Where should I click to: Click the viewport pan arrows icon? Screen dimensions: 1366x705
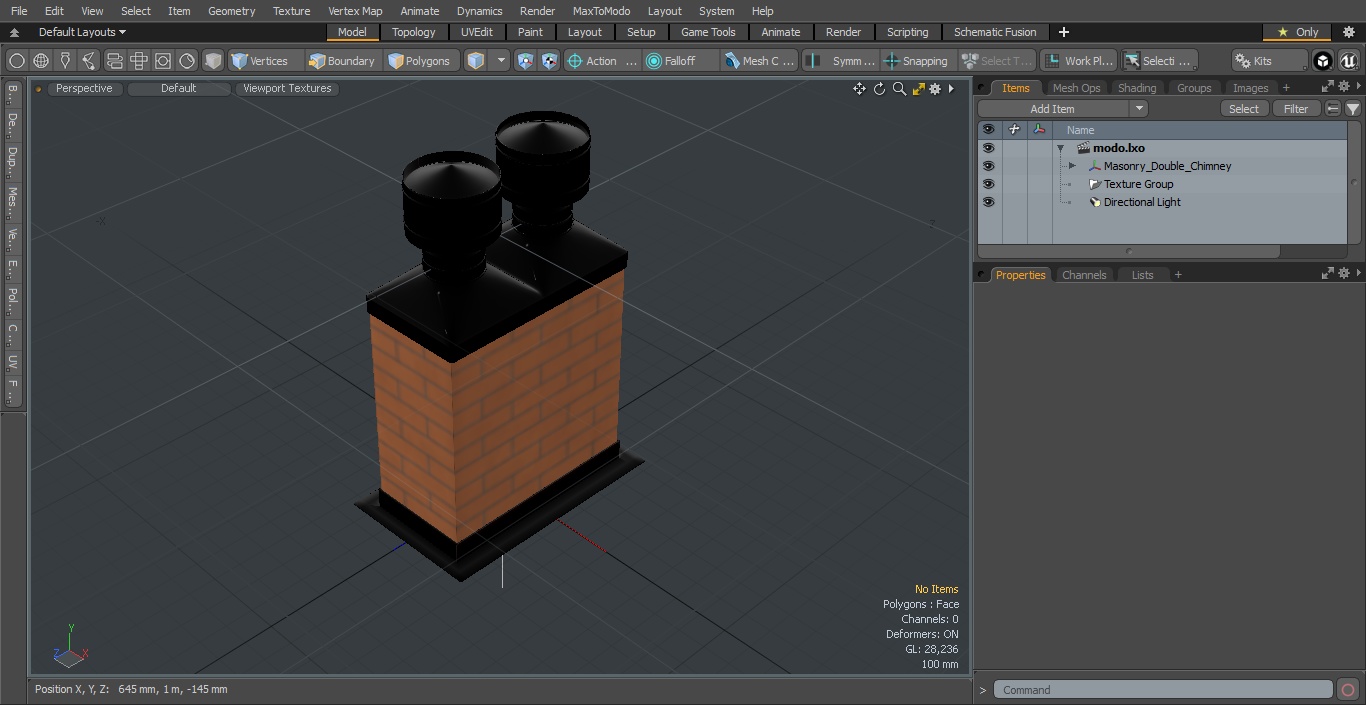coord(859,89)
